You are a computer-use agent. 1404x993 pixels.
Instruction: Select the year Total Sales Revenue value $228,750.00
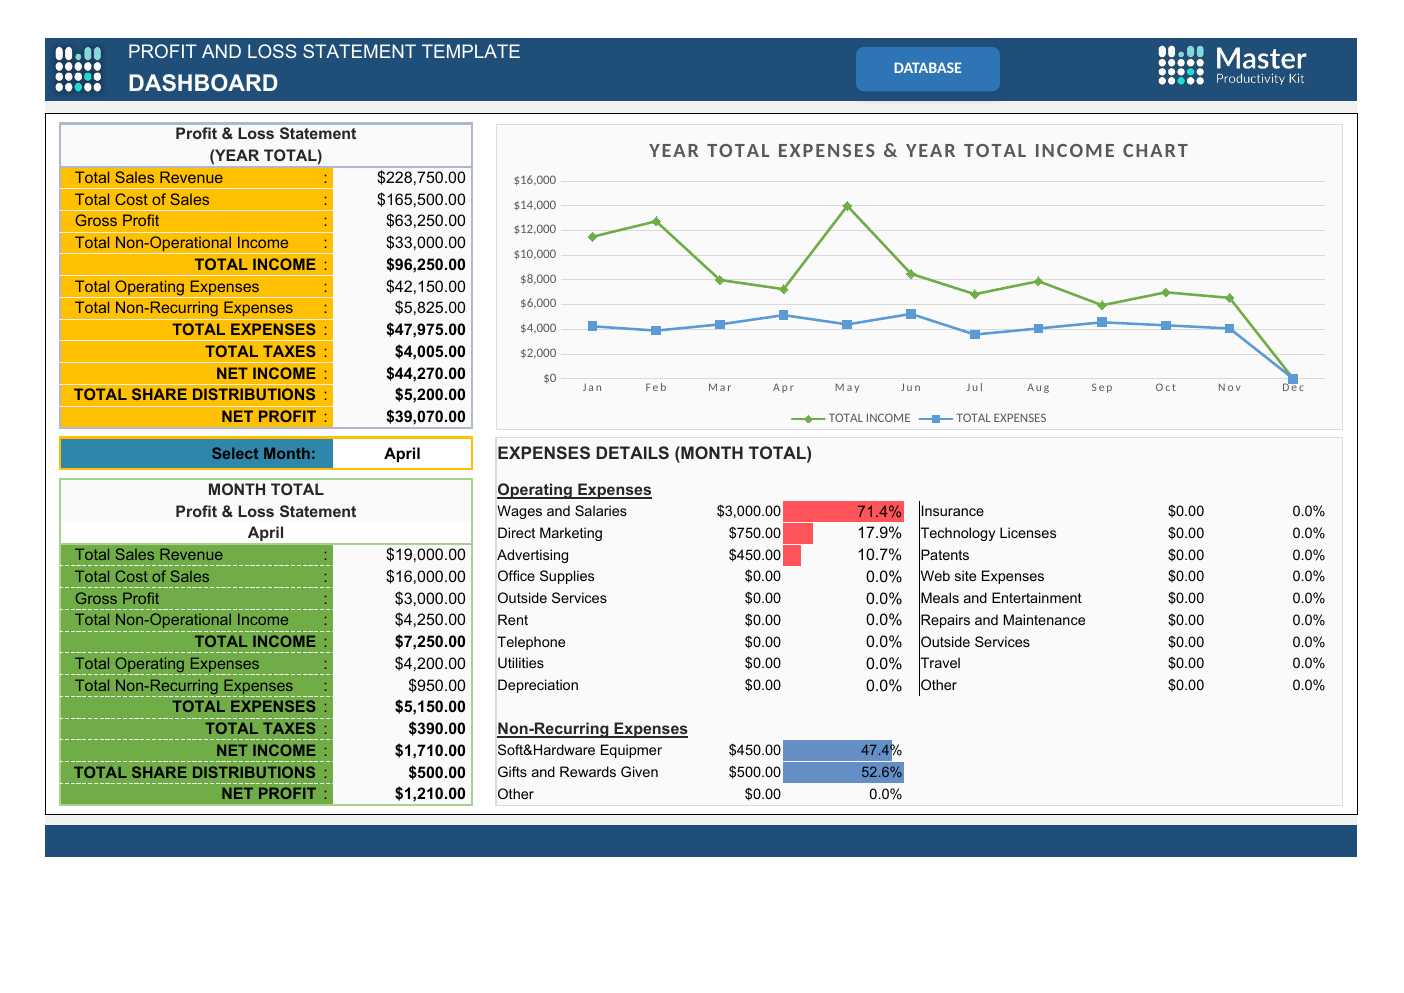421,178
